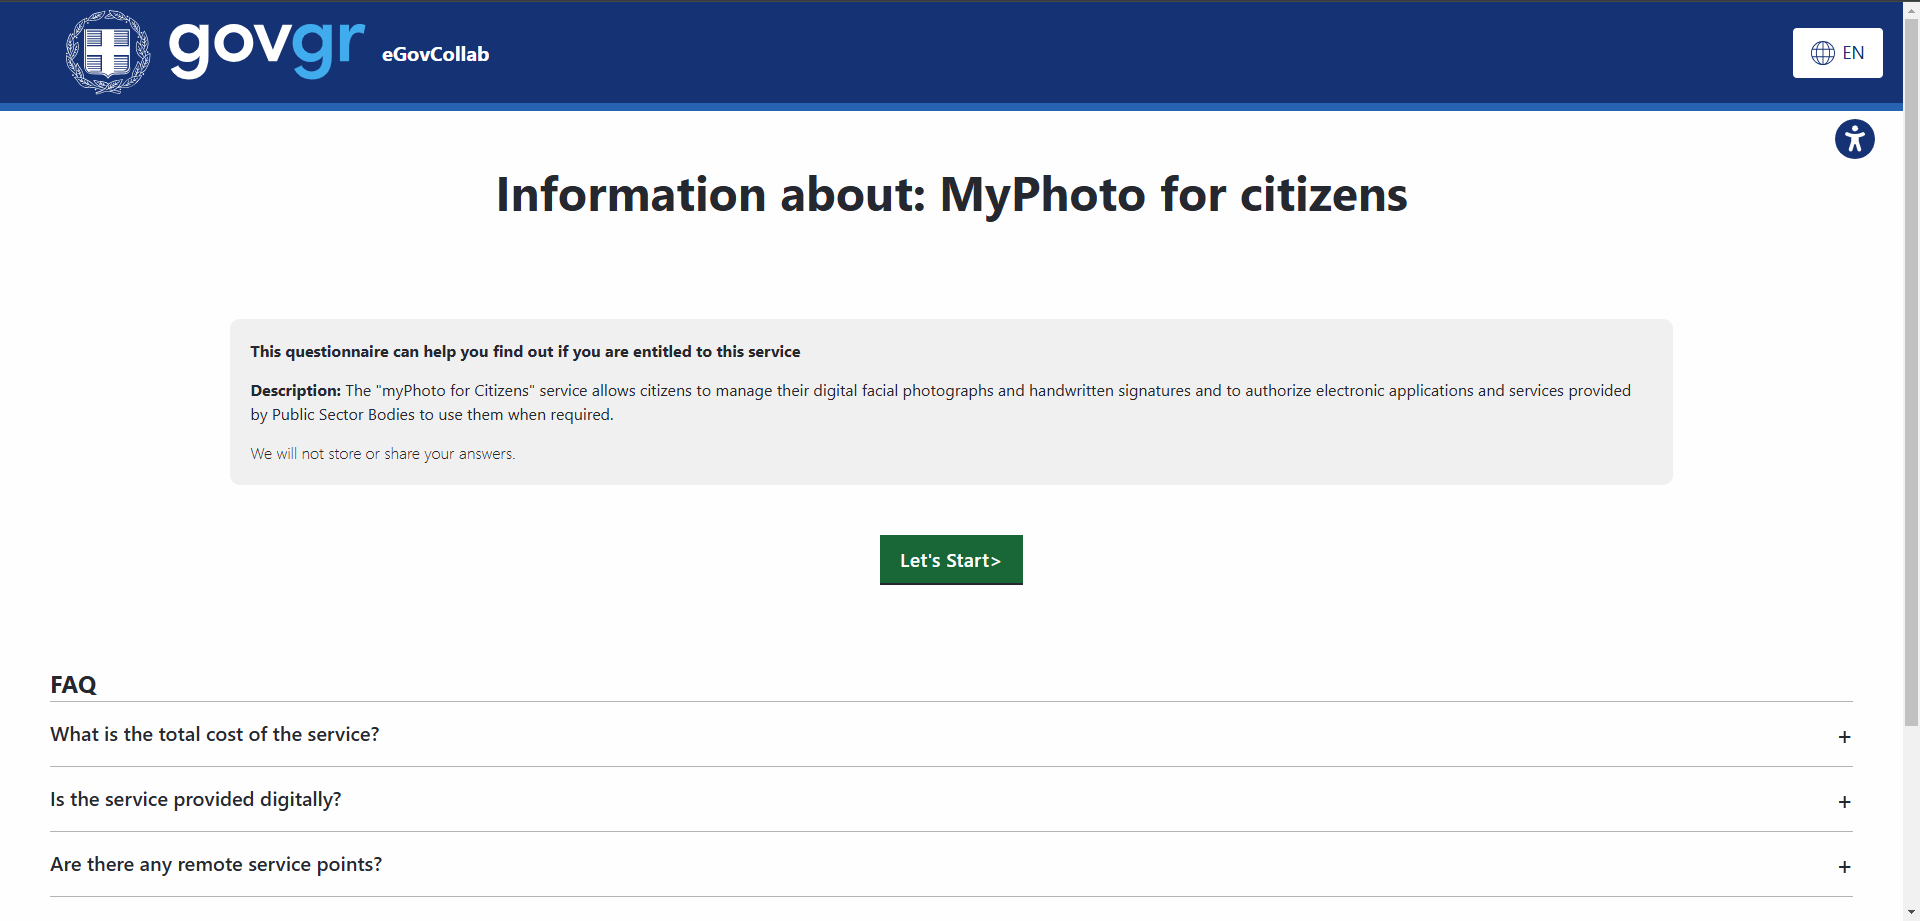Click the page title 'Information about: MyPhoto for citizens'
1920x921 pixels.
pos(951,194)
